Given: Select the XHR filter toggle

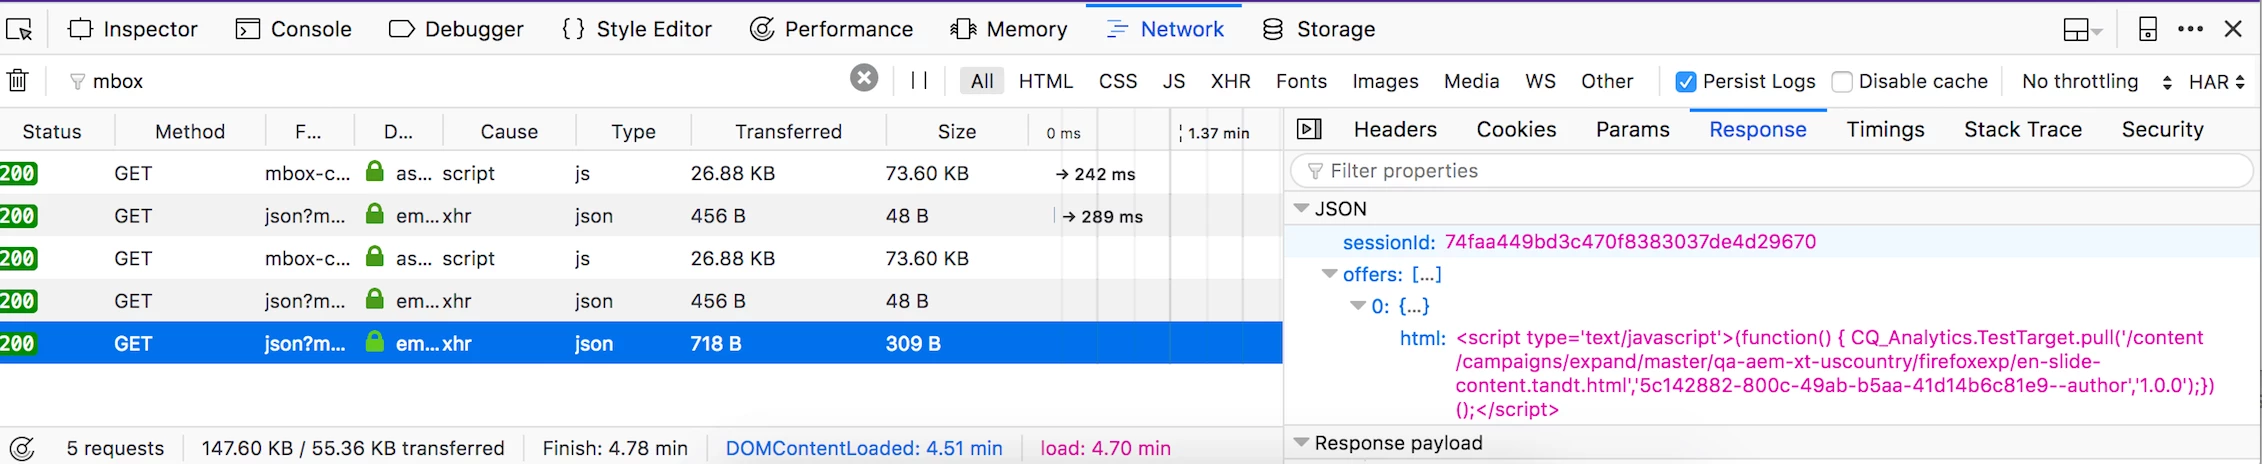Looking at the screenshot, I should click(1230, 82).
